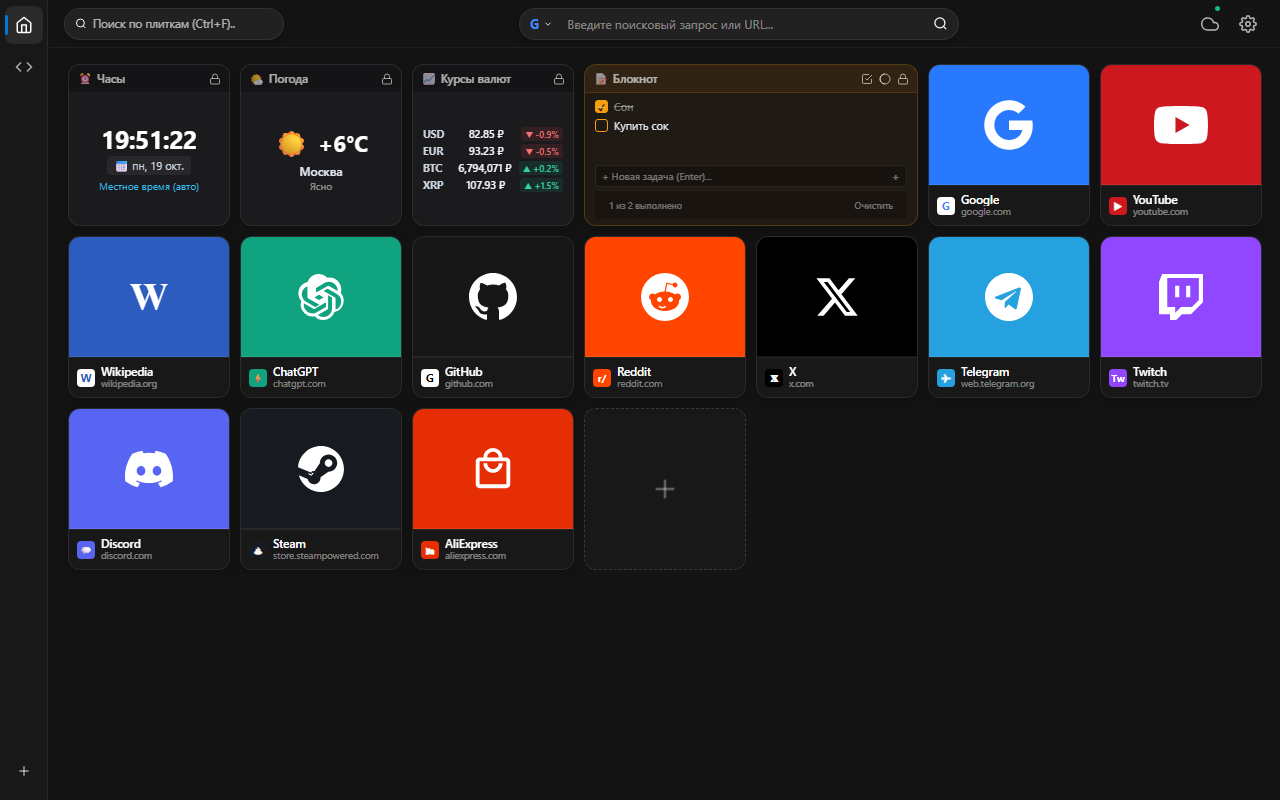This screenshot has width=1280, height=800.
Task: Click the circle color icon in Блокнот header
Action: pyautogui.click(x=885, y=79)
